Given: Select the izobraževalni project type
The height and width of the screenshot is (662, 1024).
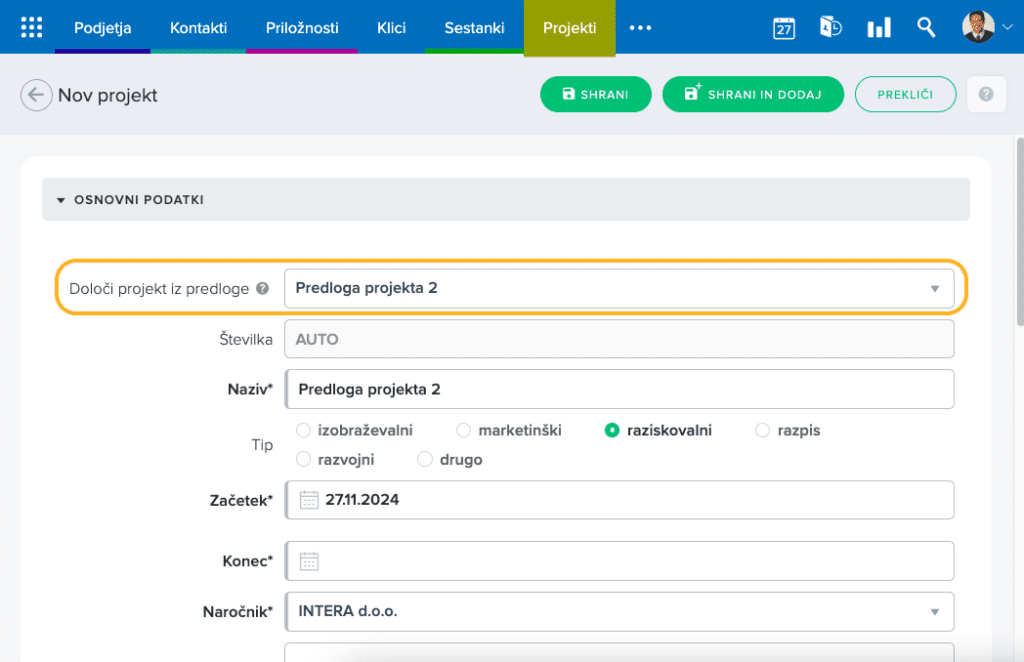Looking at the screenshot, I should [304, 430].
